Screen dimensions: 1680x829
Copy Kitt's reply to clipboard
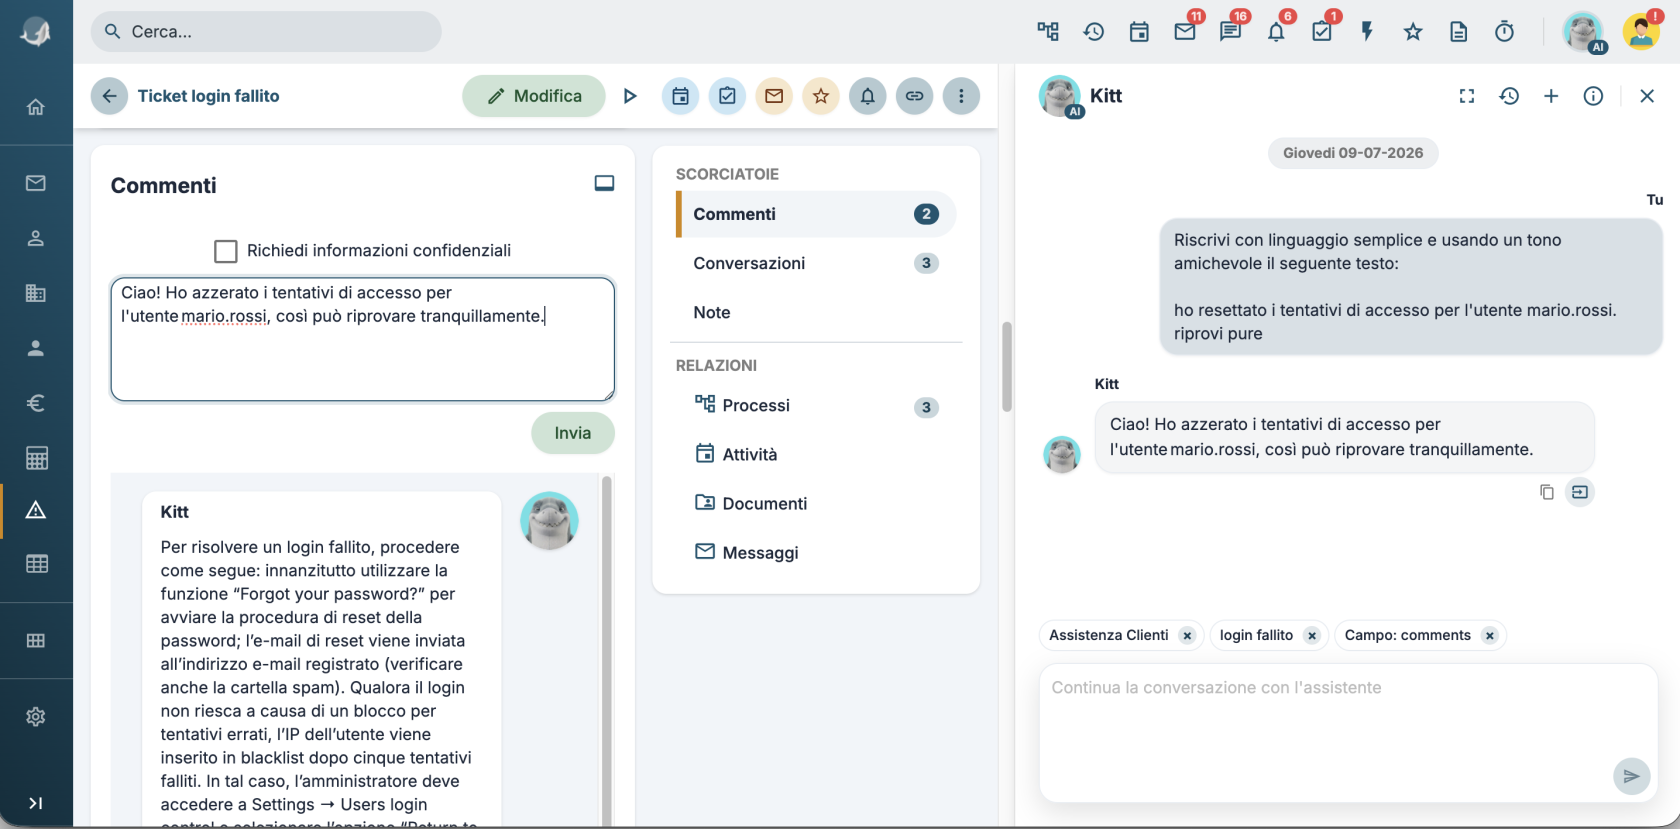[x=1547, y=492]
